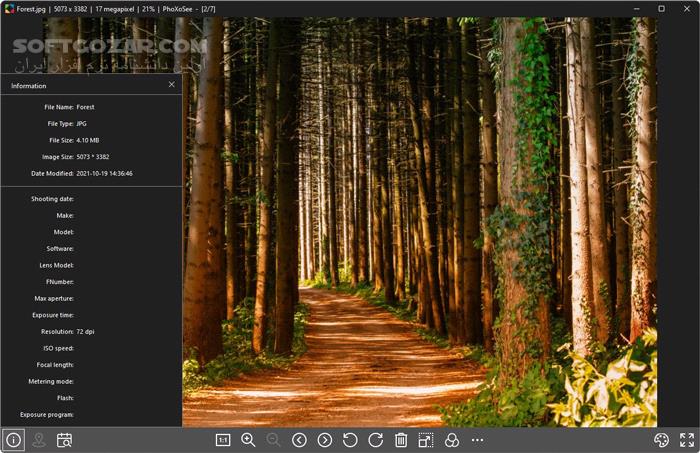Click the Focal length label
The height and width of the screenshot is (453, 700).
[55, 365]
